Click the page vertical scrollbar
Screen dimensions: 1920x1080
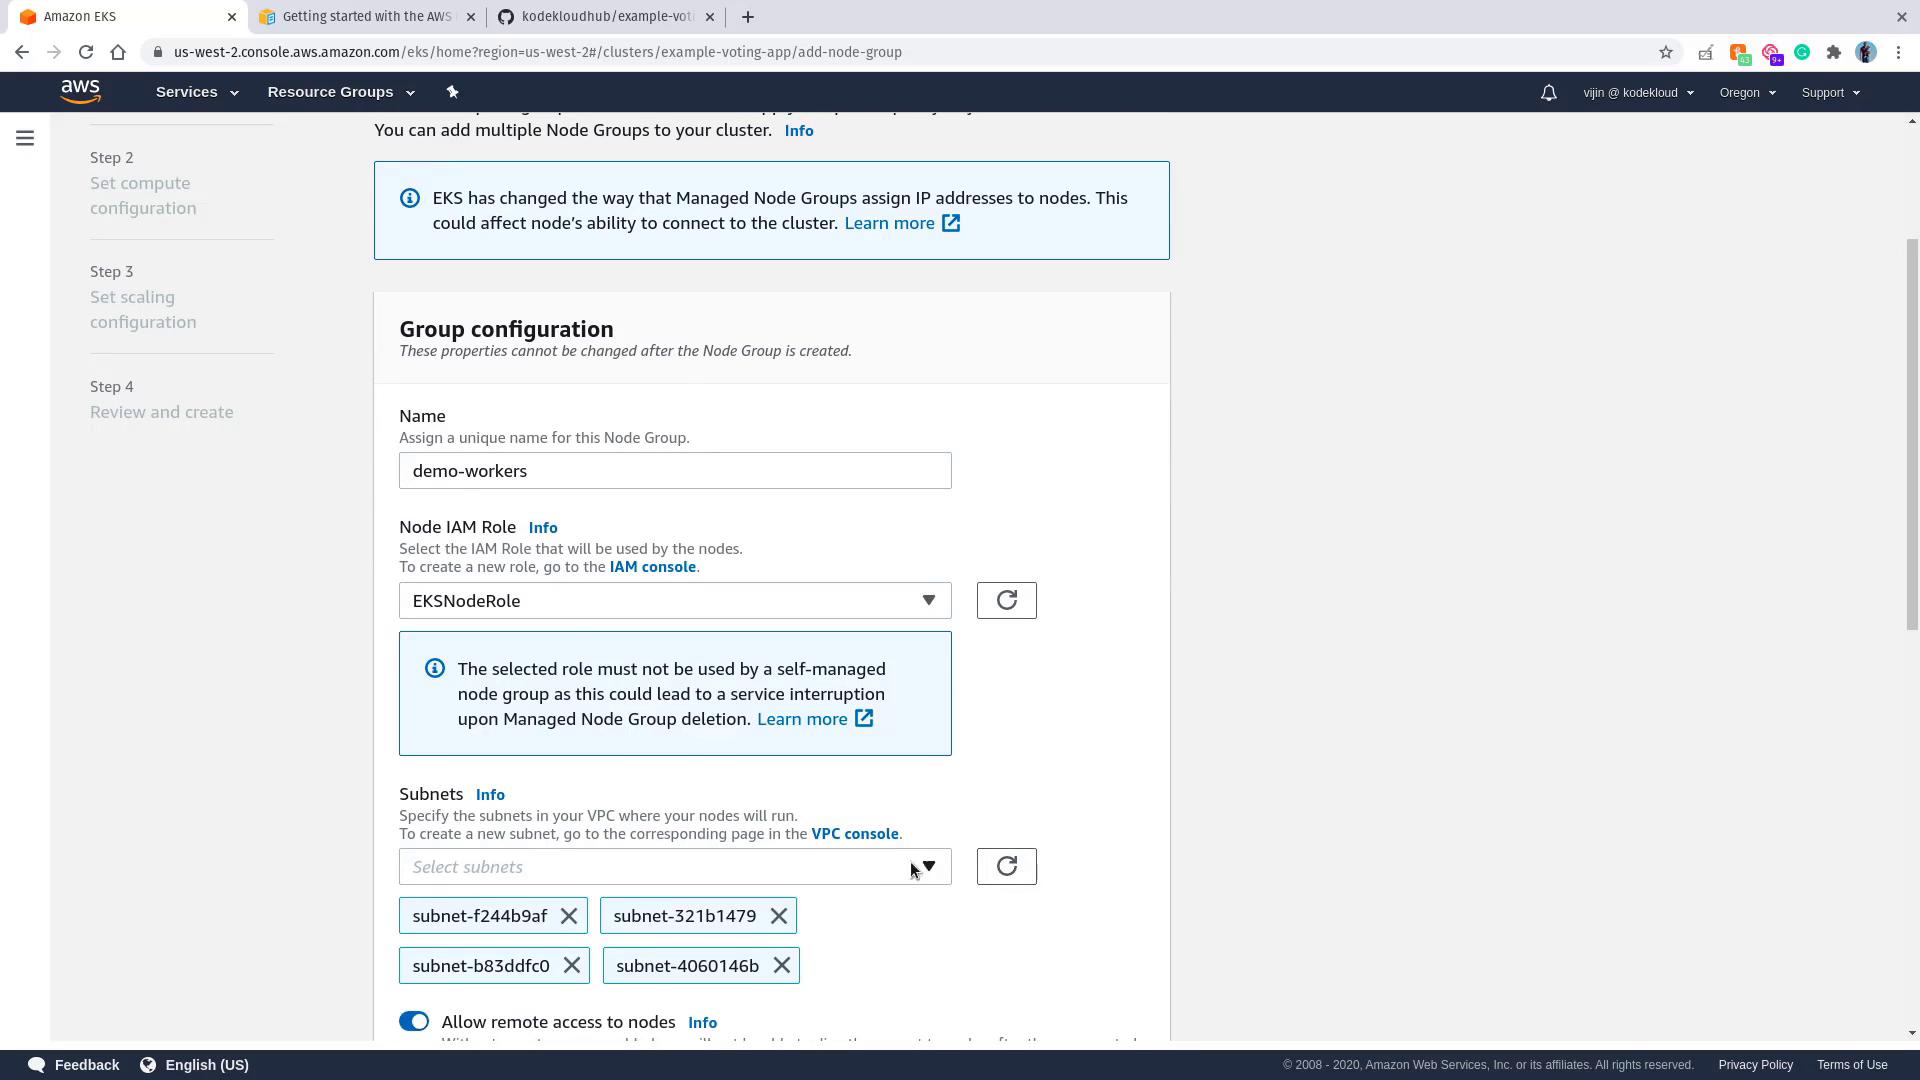(1912, 435)
